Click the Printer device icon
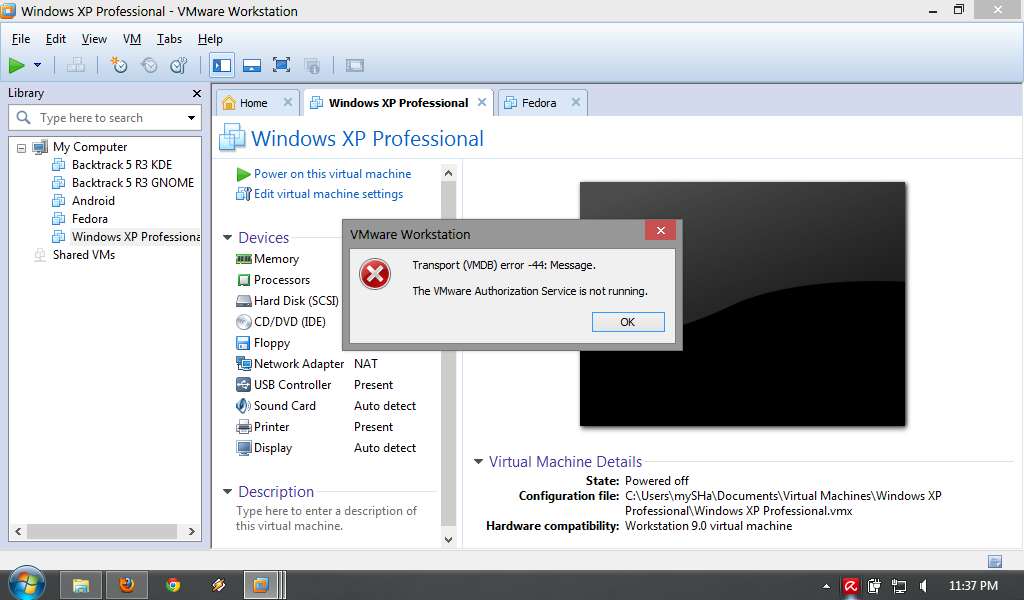Screen dimensions: 1024x600 click(244, 427)
